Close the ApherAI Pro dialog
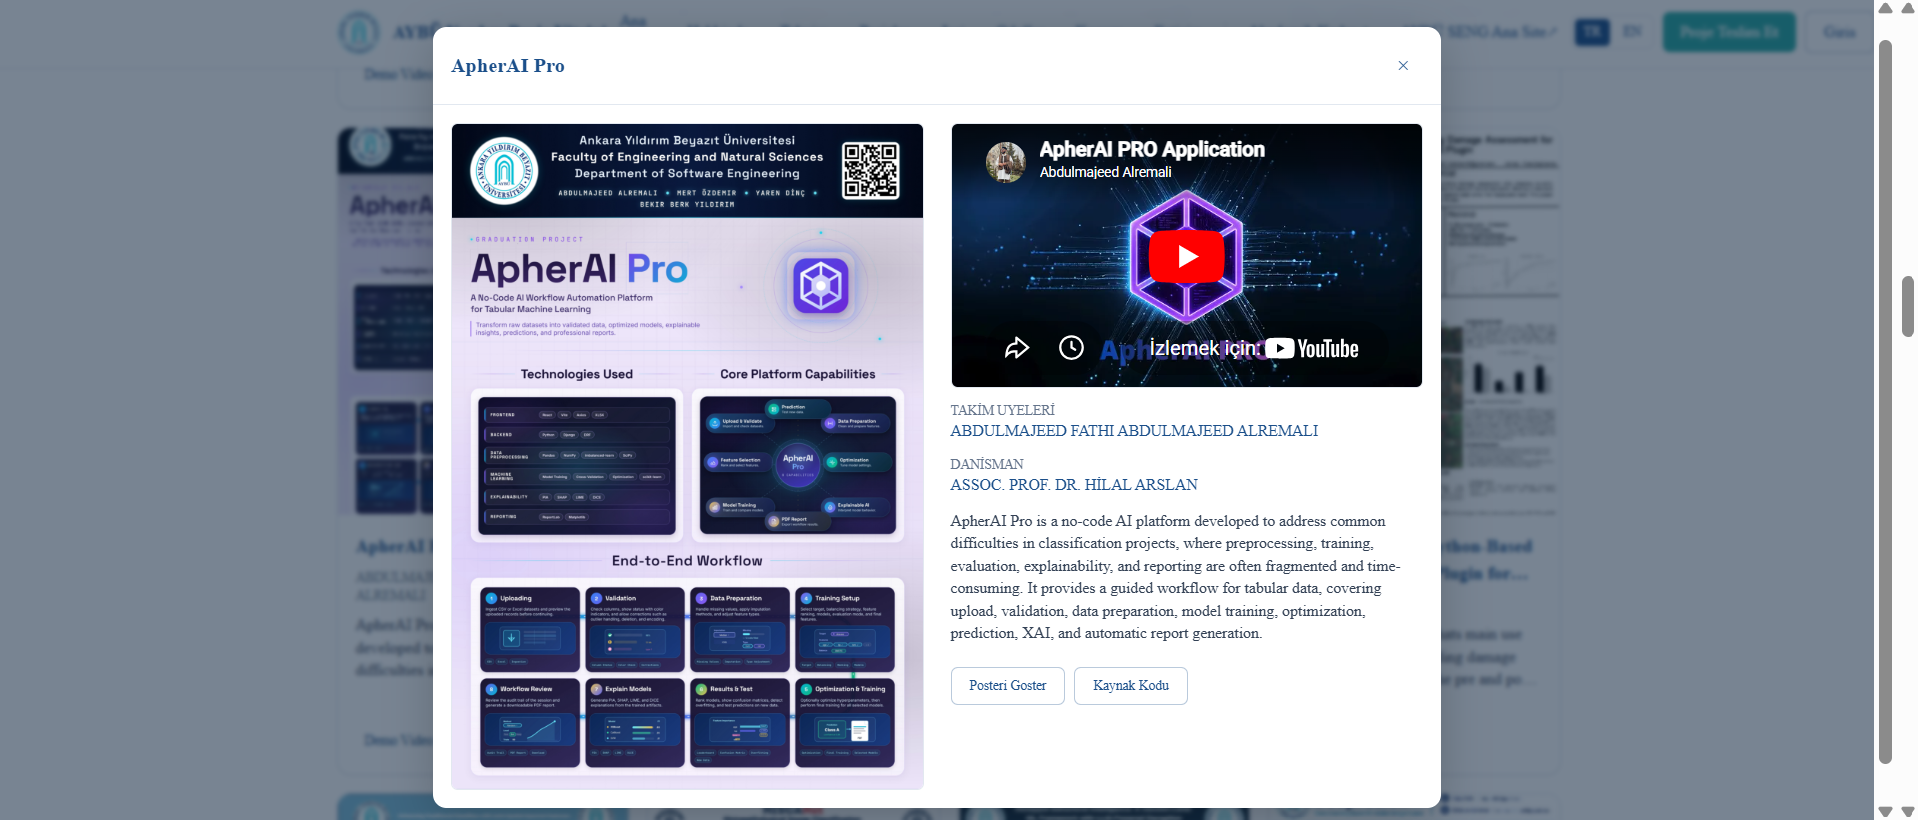Screen dimensions: 1918x820 pos(1403,66)
